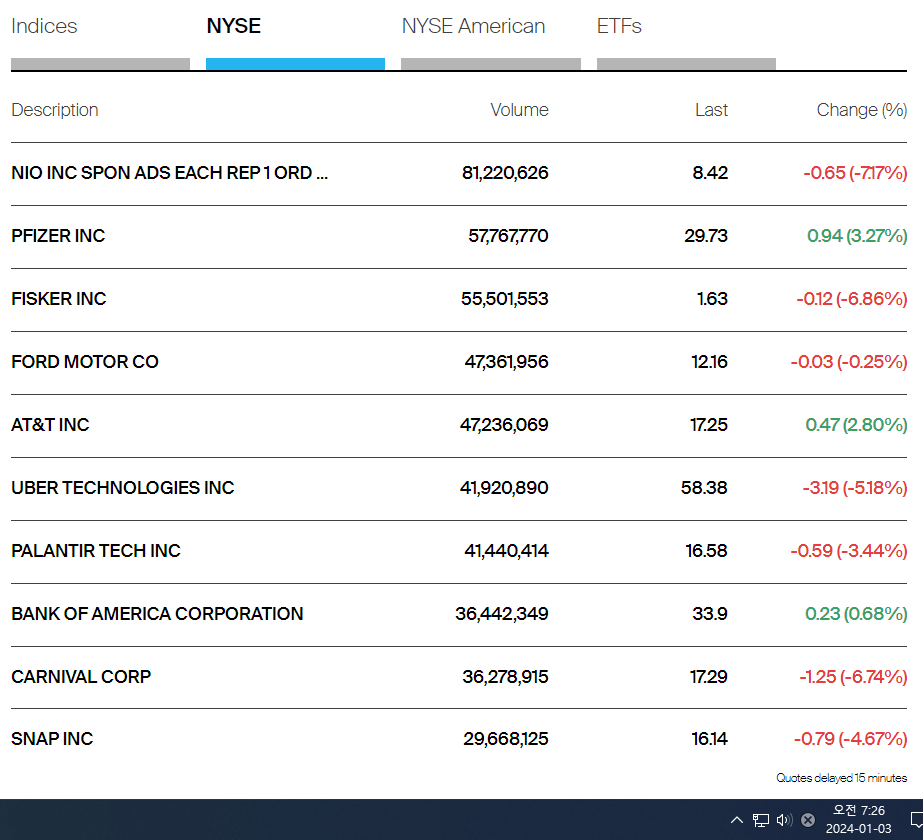The width and height of the screenshot is (923, 840).
Task: Click the Description column header
Action: coord(55,110)
